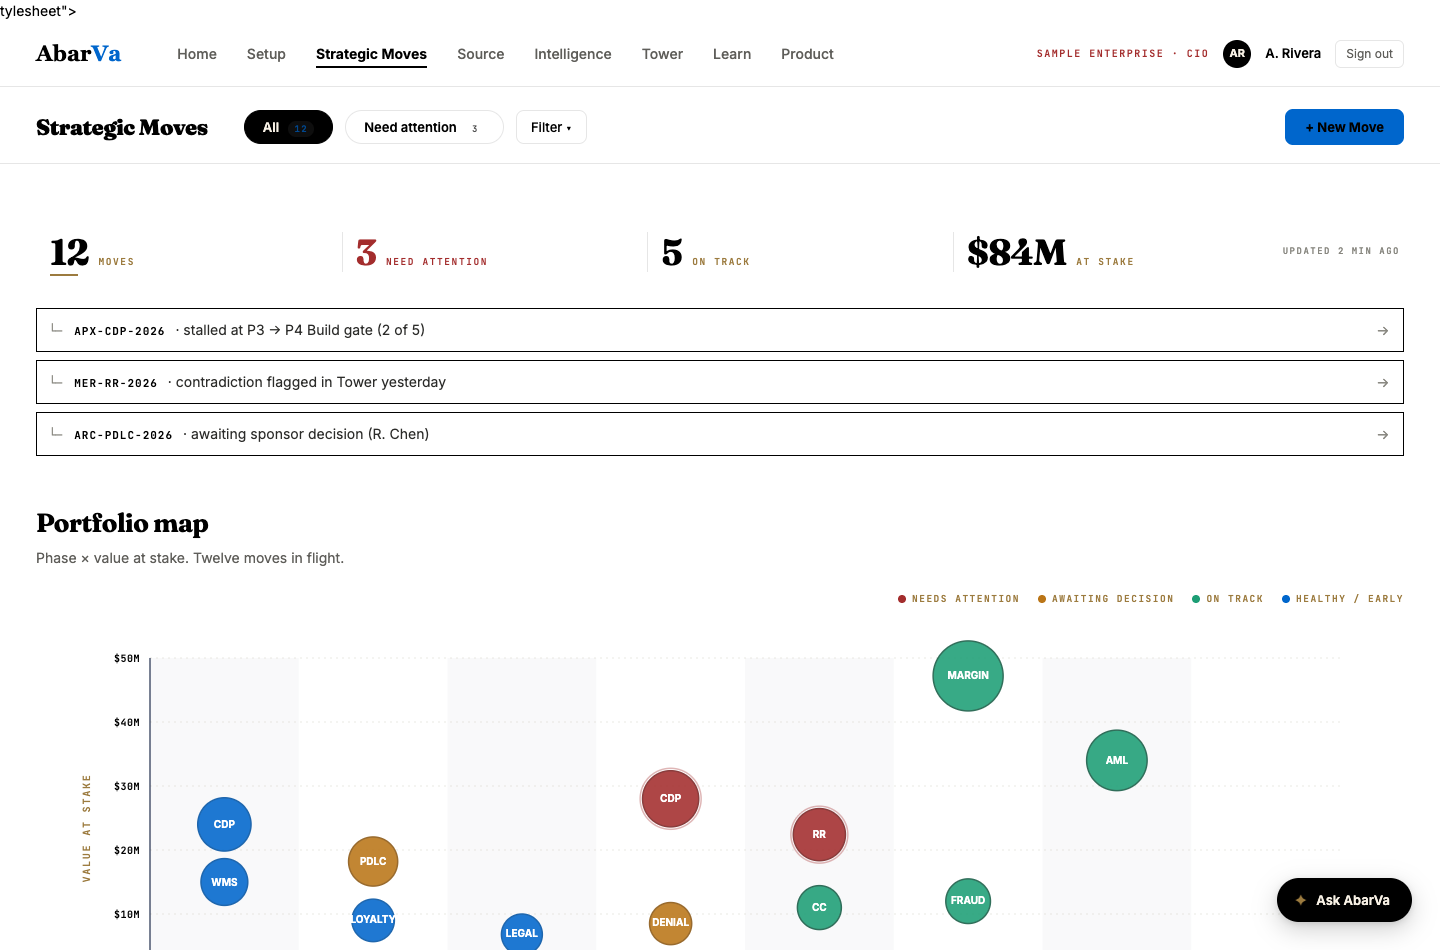Screen dimensions: 1440x950
Task: Select the RR bubble
Action: point(819,834)
